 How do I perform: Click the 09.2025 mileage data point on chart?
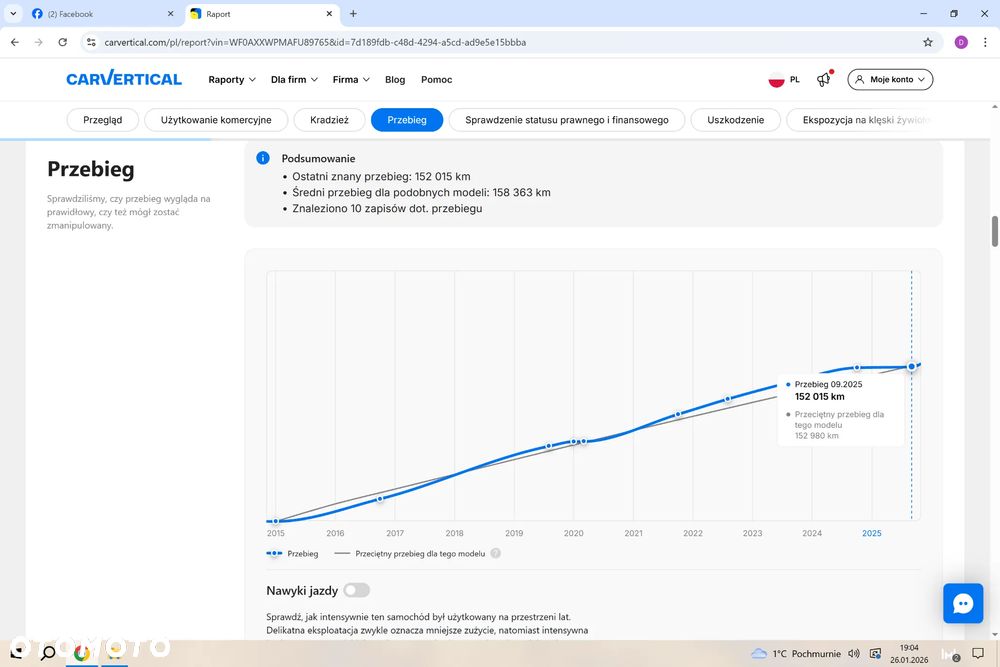(x=912, y=366)
